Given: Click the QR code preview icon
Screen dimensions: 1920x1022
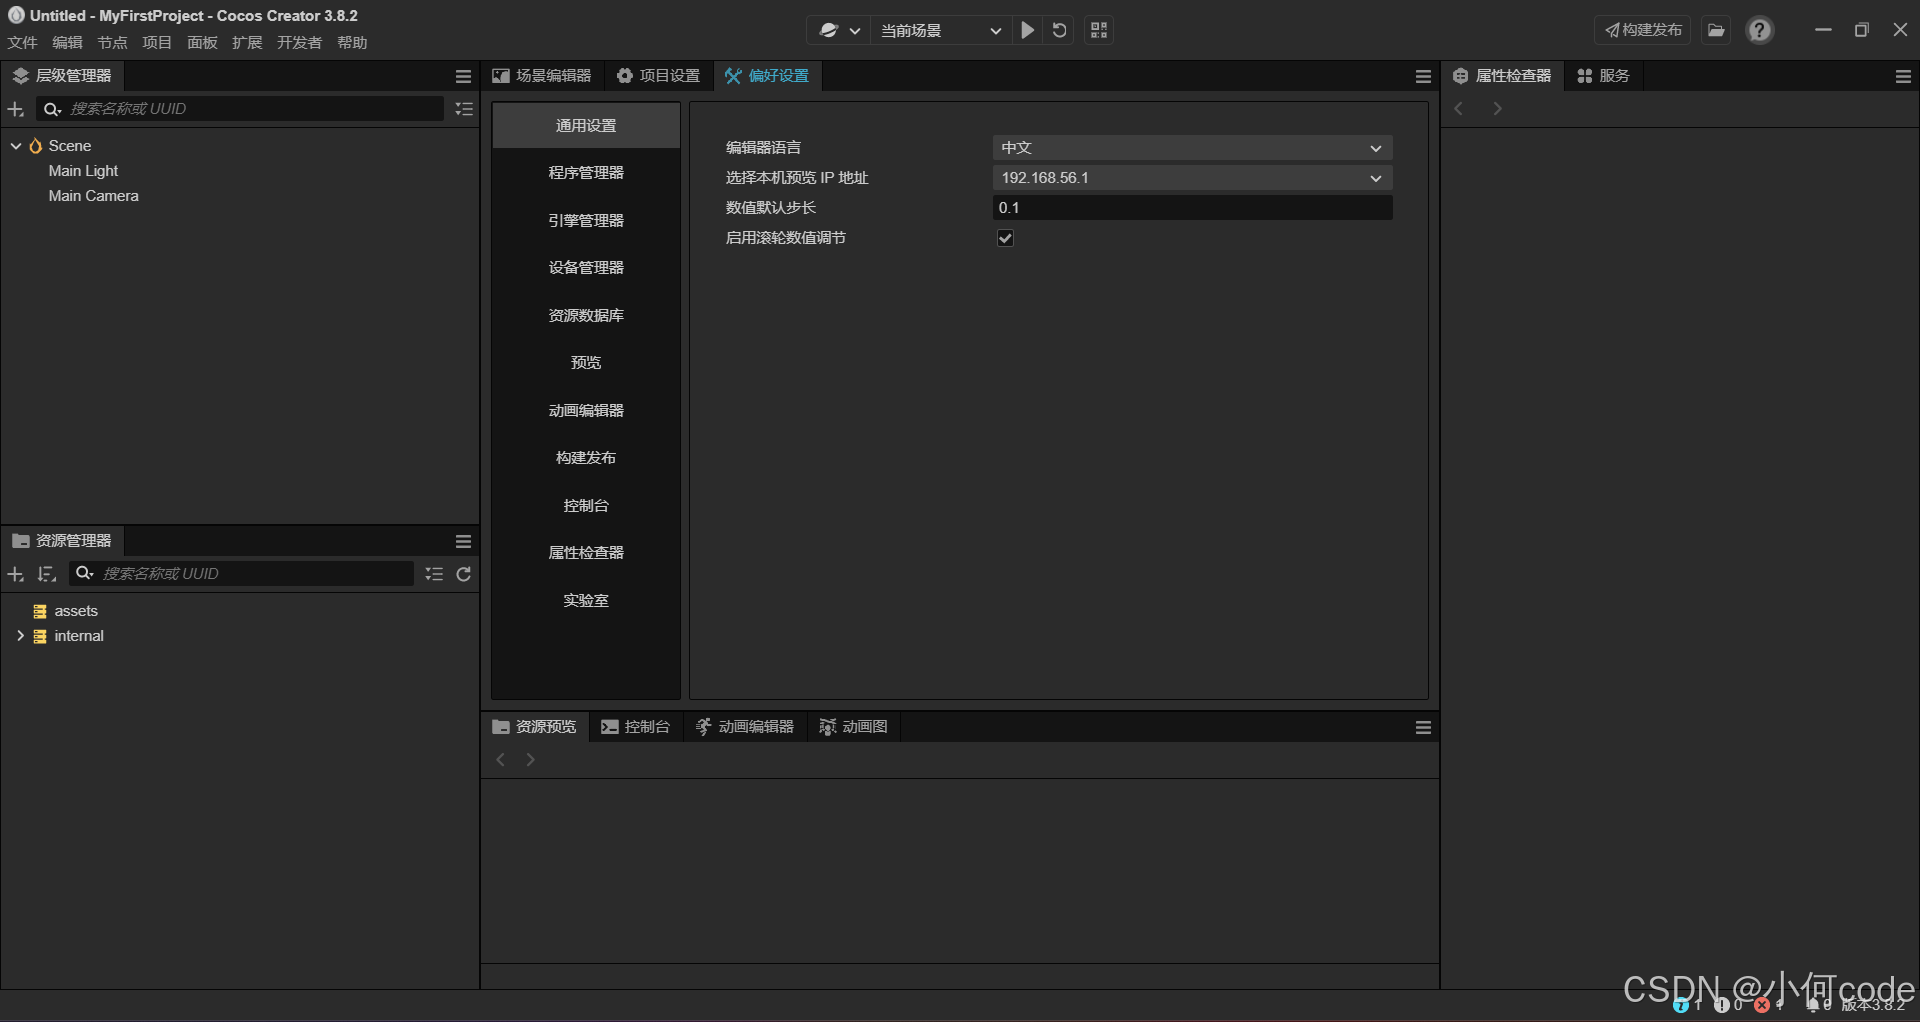Looking at the screenshot, I should click(x=1099, y=30).
